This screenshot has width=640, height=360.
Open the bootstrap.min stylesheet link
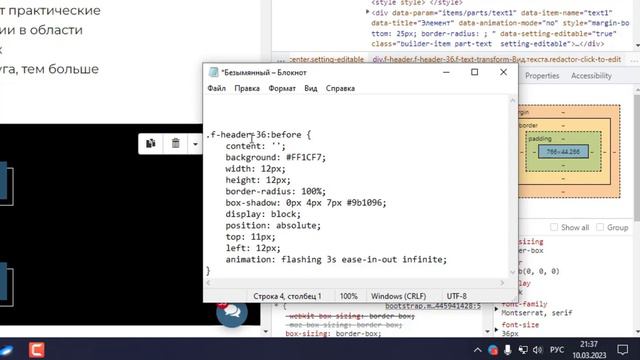(433, 306)
